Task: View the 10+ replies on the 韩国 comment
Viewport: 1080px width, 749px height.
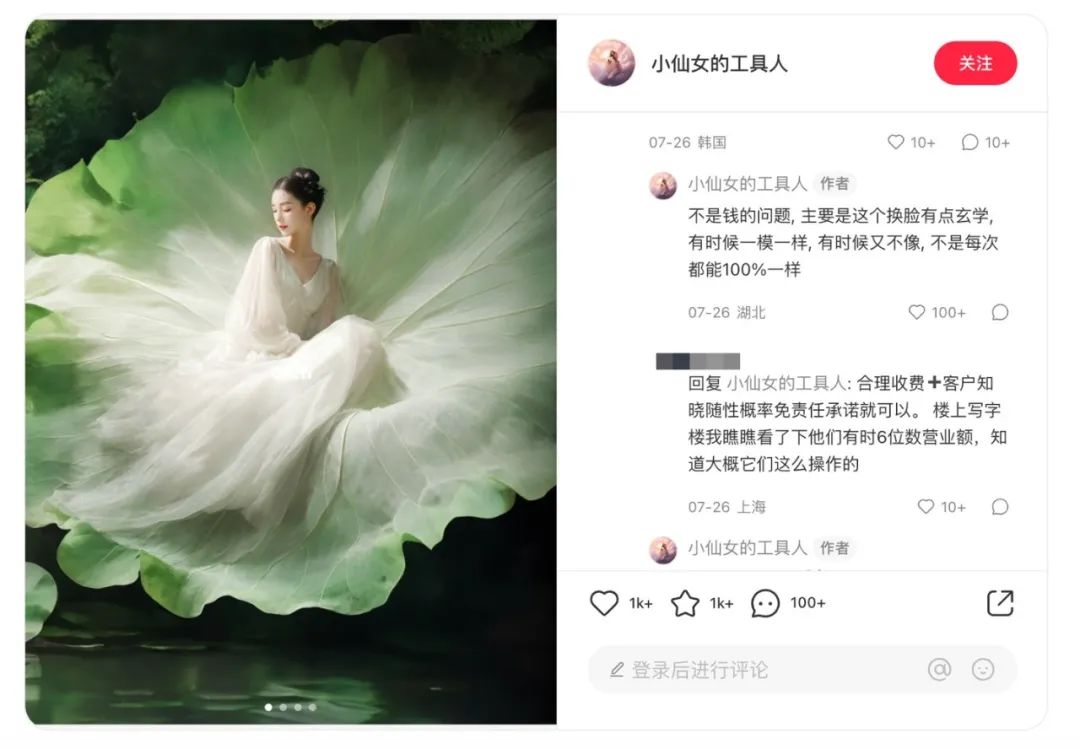Action: (986, 142)
